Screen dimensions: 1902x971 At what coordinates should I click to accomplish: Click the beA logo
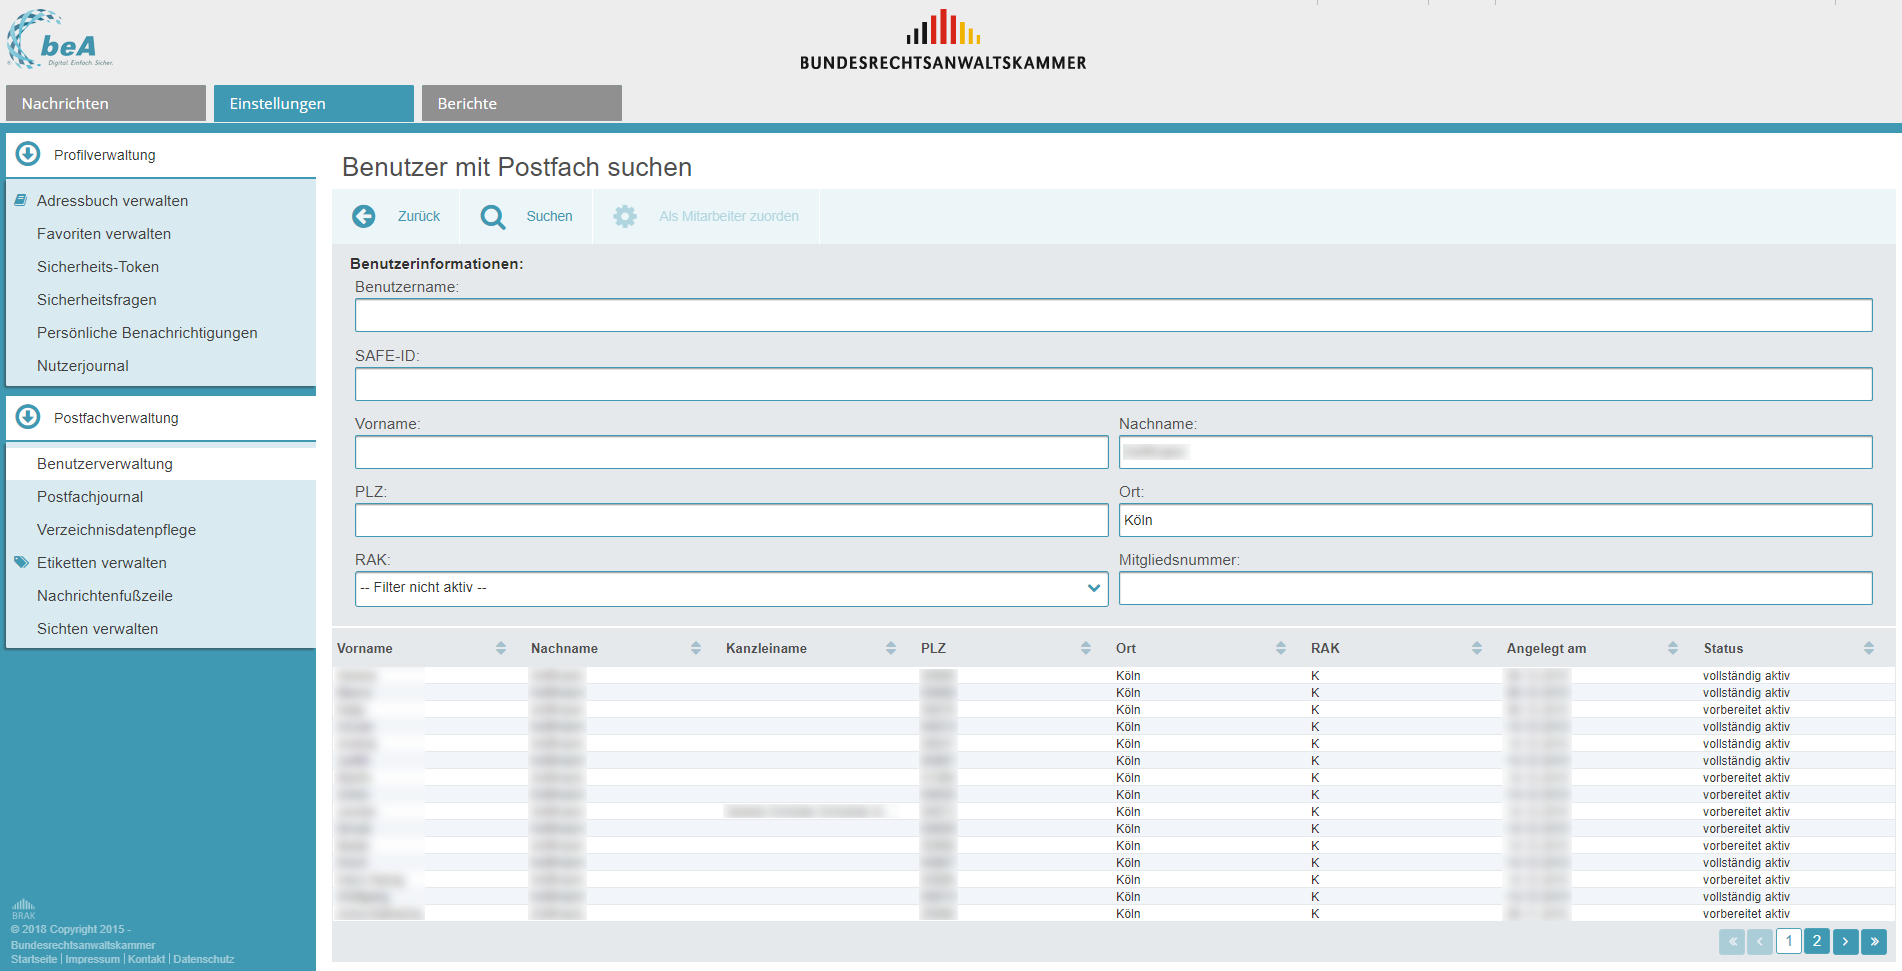pyautogui.click(x=60, y=40)
